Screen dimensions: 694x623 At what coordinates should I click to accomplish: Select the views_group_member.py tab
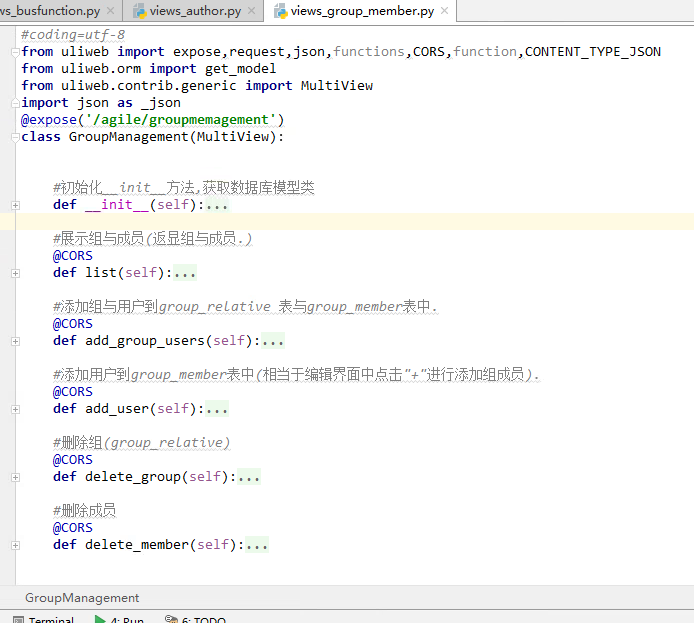[362, 11]
